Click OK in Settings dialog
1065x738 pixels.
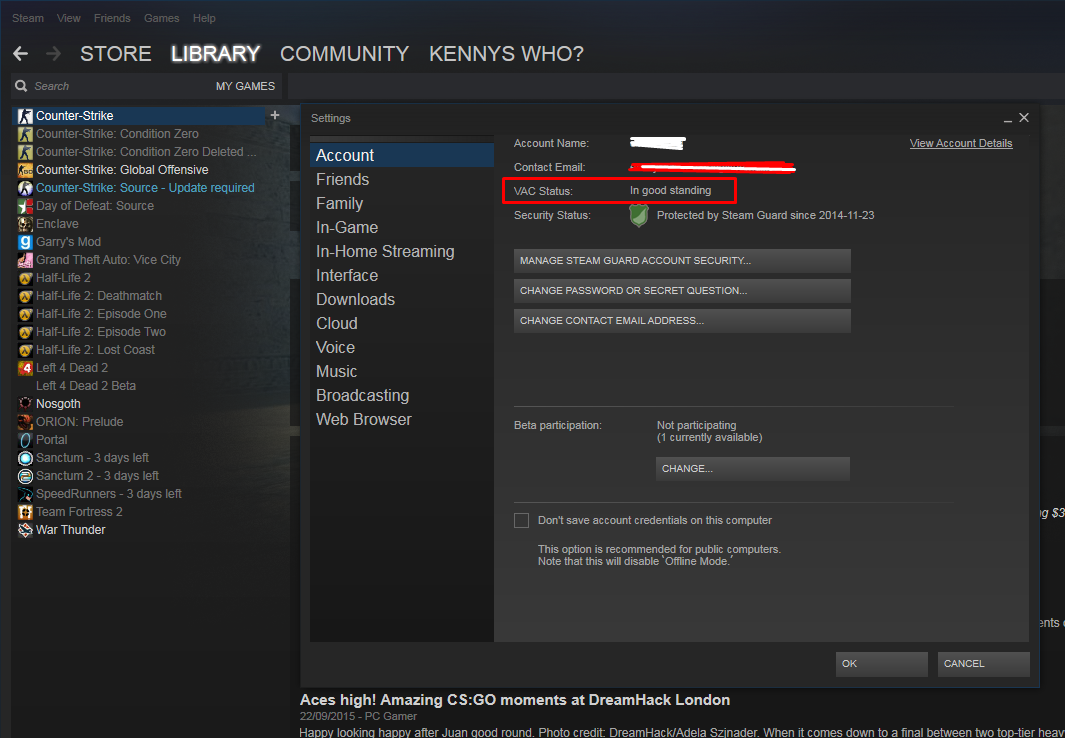tap(882, 664)
